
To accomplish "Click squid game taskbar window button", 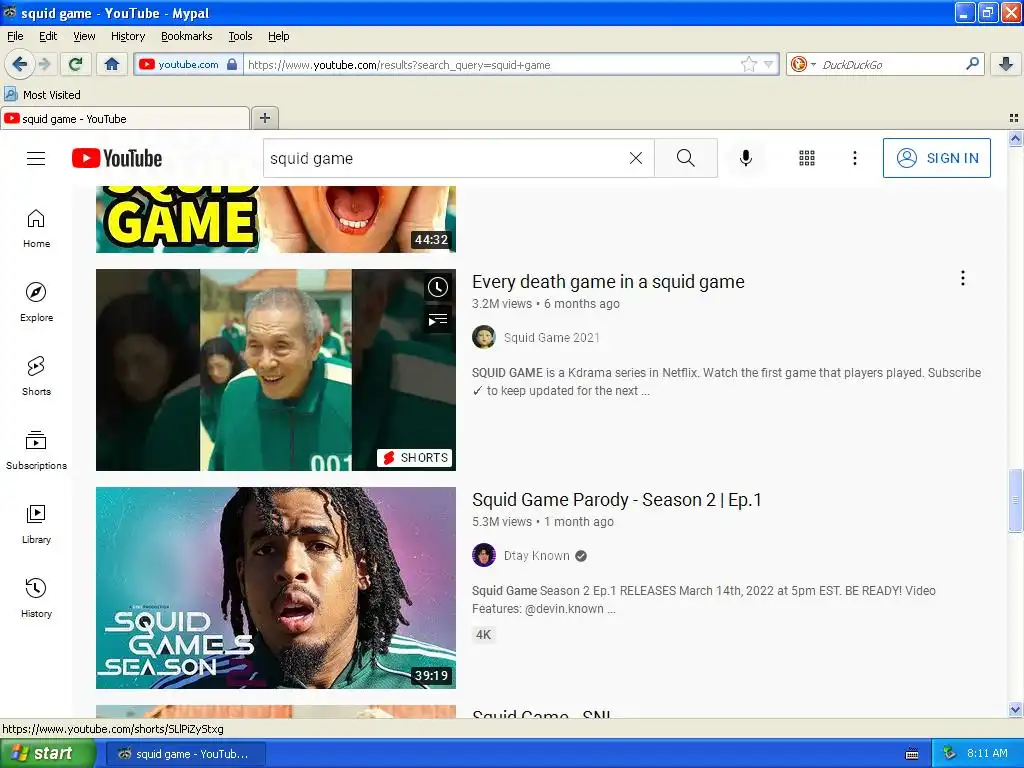I will (x=185, y=754).
